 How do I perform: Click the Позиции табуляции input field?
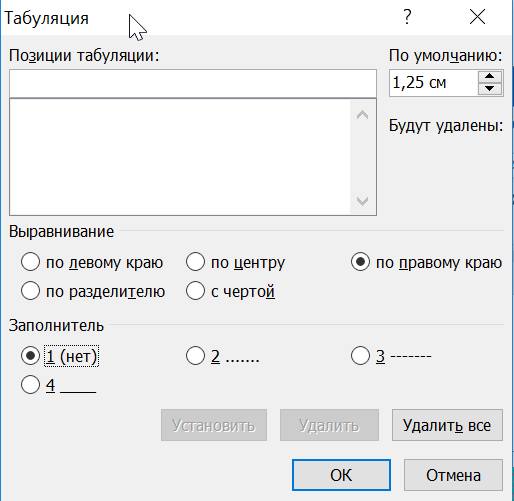(193, 83)
